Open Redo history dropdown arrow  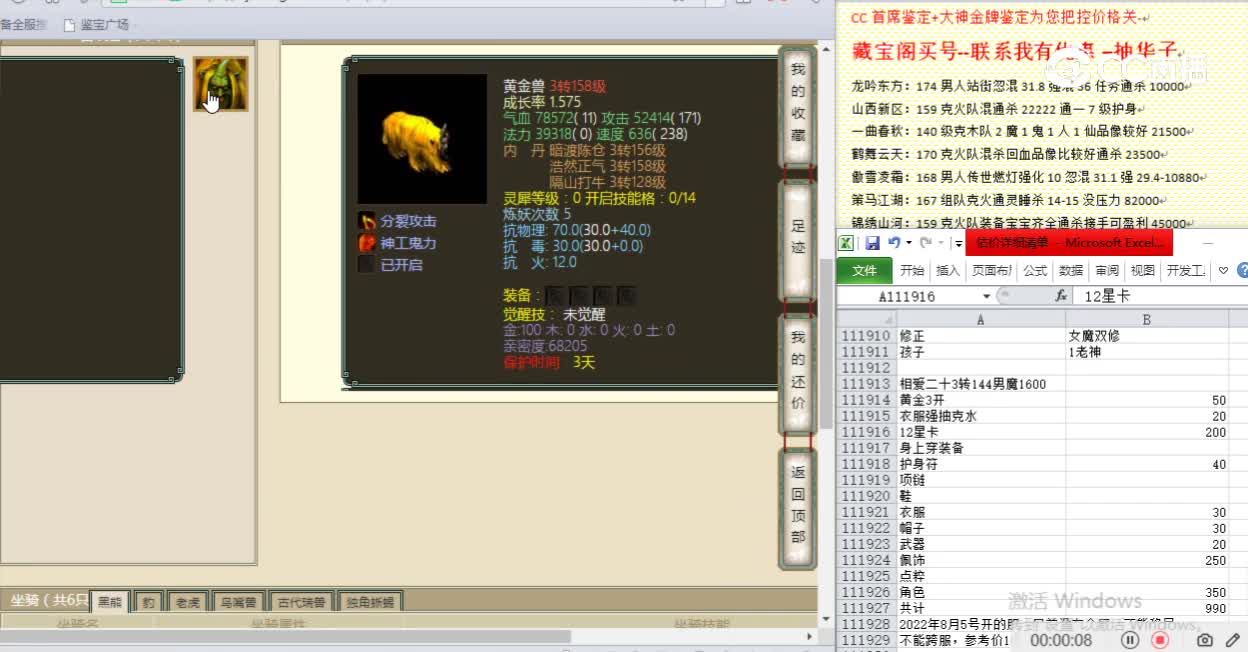(x=940, y=243)
